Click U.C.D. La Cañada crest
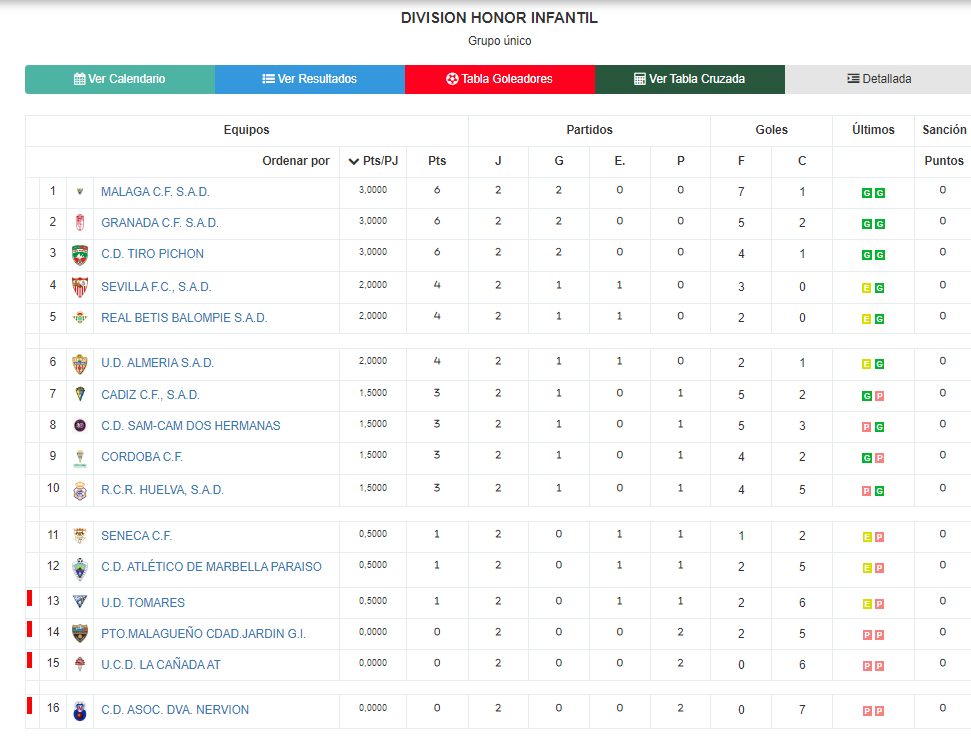The height and width of the screenshot is (737, 971). click(x=80, y=664)
